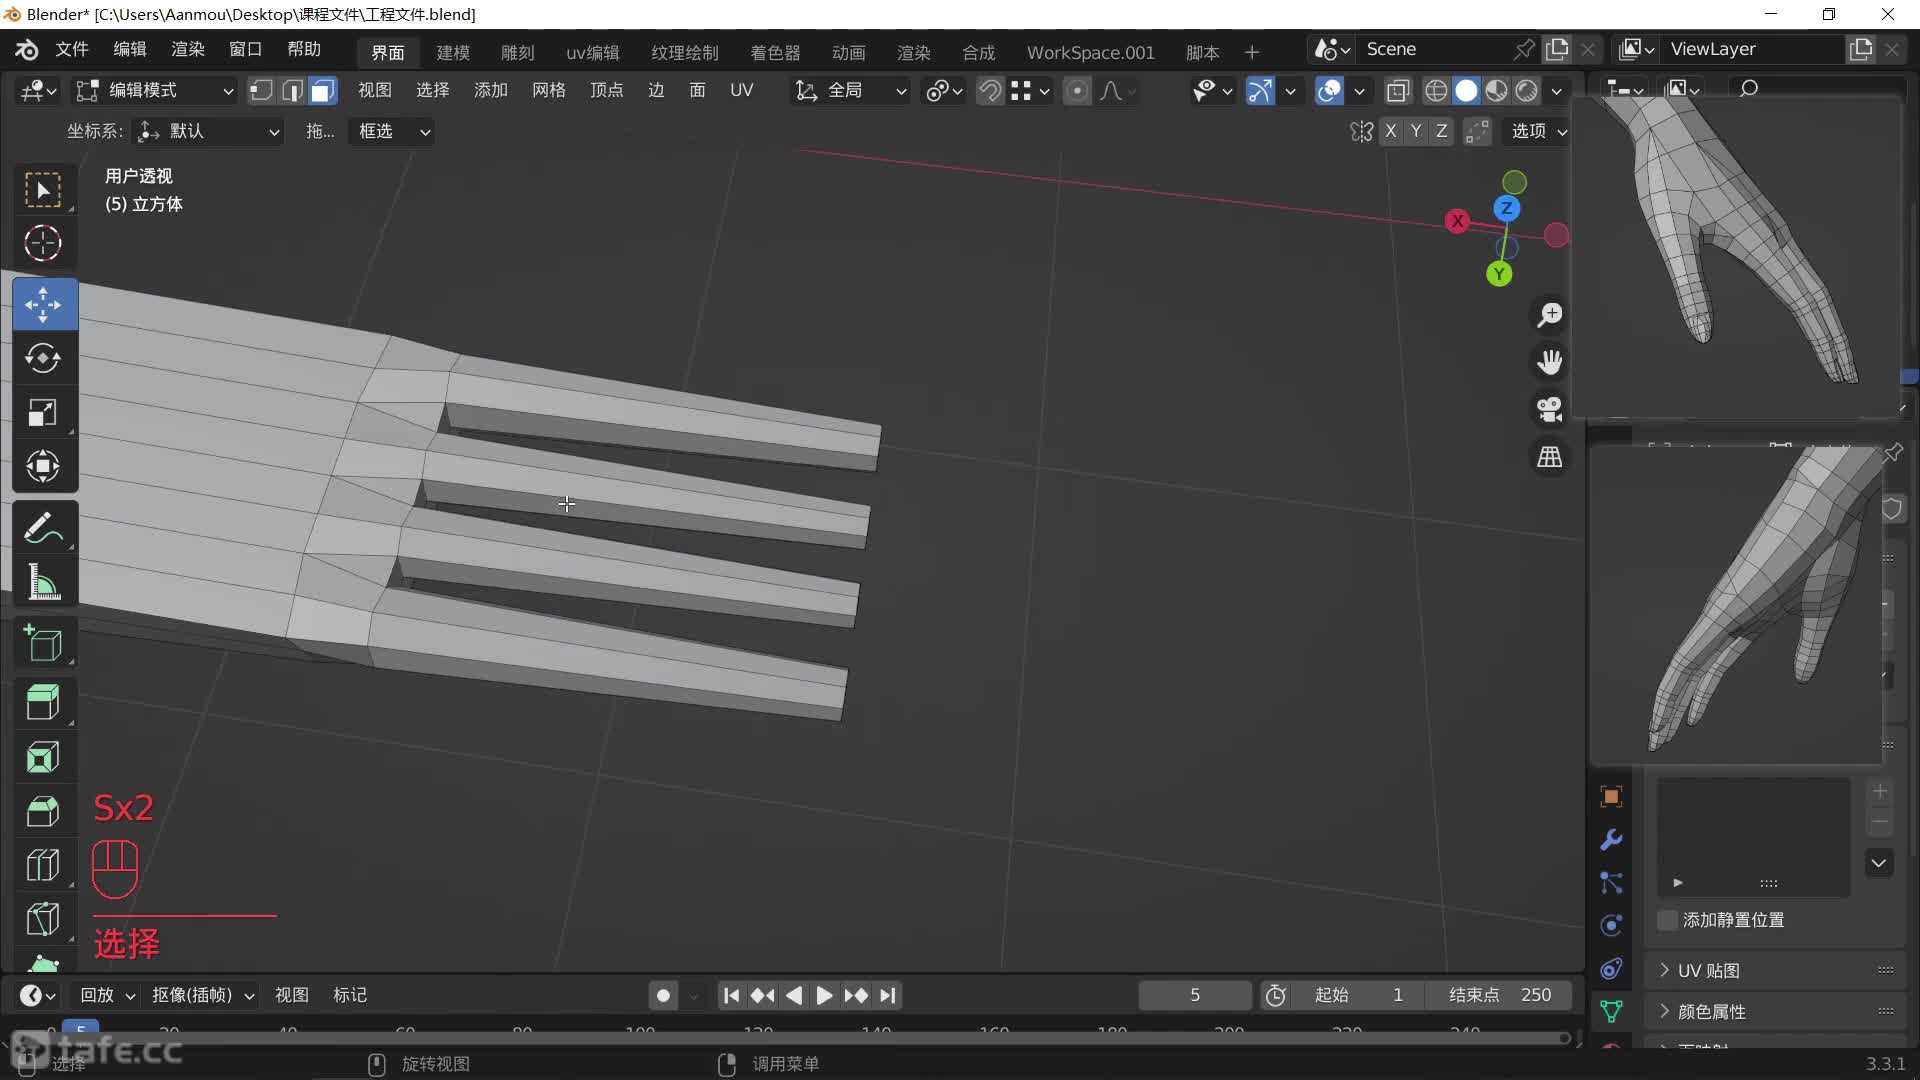Select the Loop Cut tool
The image size is (1920, 1080).
coord(43,865)
